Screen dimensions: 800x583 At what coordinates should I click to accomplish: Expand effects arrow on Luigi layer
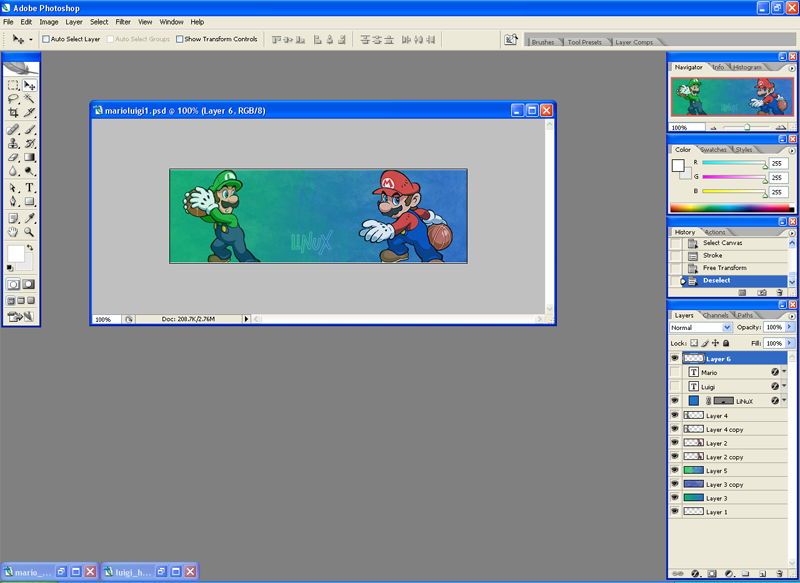pos(785,386)
